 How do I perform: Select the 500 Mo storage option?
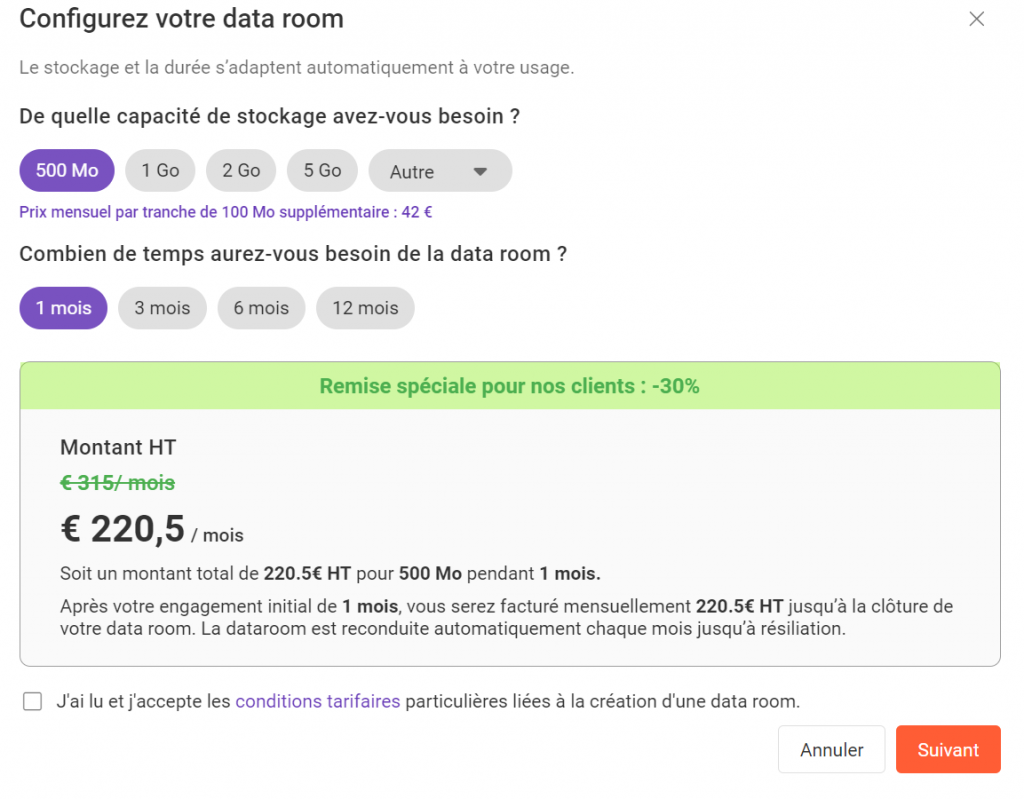pyautogui.click(x=67, y=171)
